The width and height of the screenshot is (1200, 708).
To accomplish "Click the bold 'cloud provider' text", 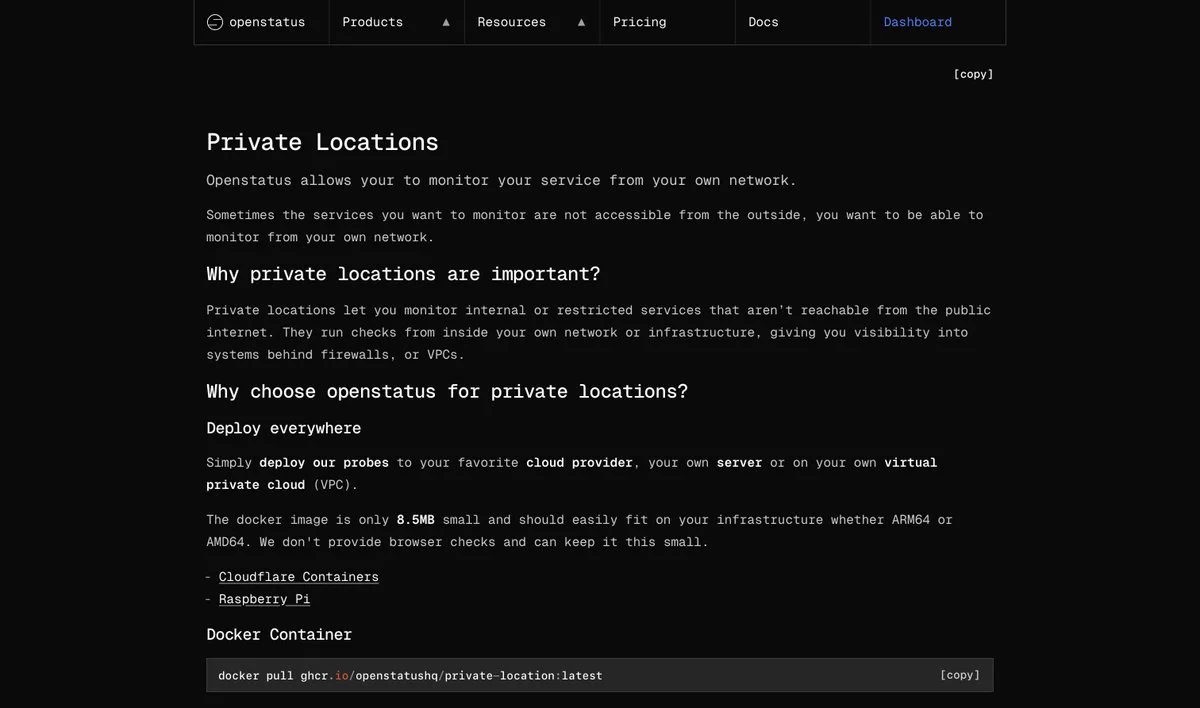I will click(579, 463).
